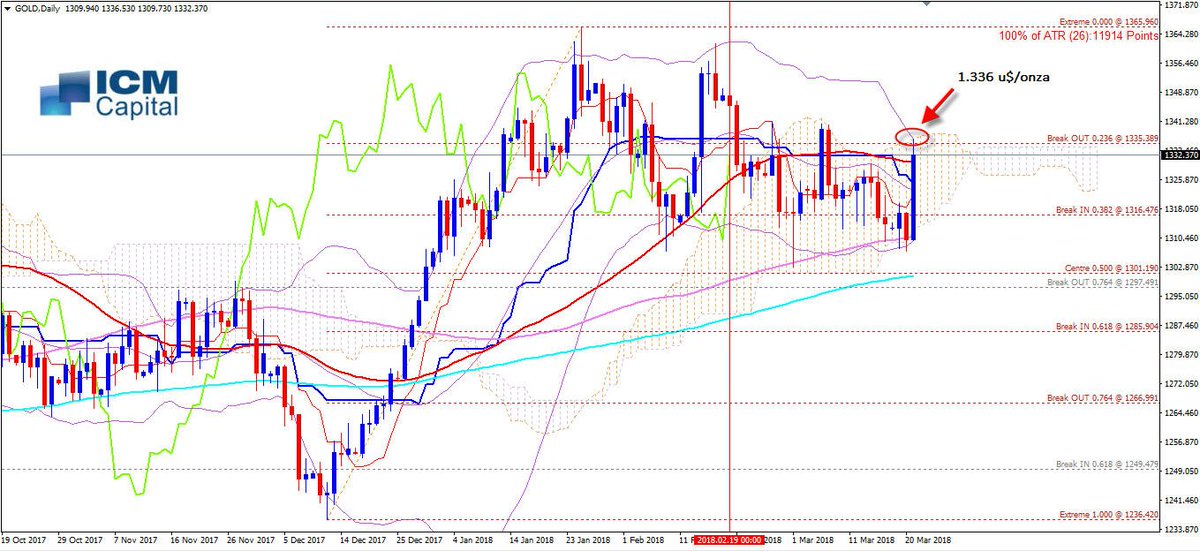Click the 100% of ATR (26):11914 Points label

pyautogui.click(x=1078, y=35)
